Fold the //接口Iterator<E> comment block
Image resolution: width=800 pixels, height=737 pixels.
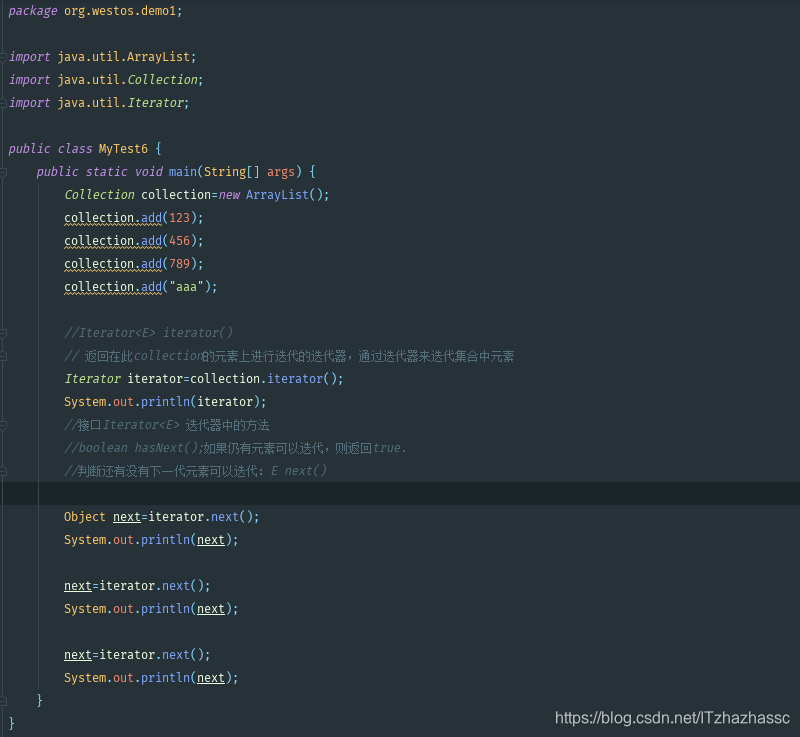coord(3,425)
